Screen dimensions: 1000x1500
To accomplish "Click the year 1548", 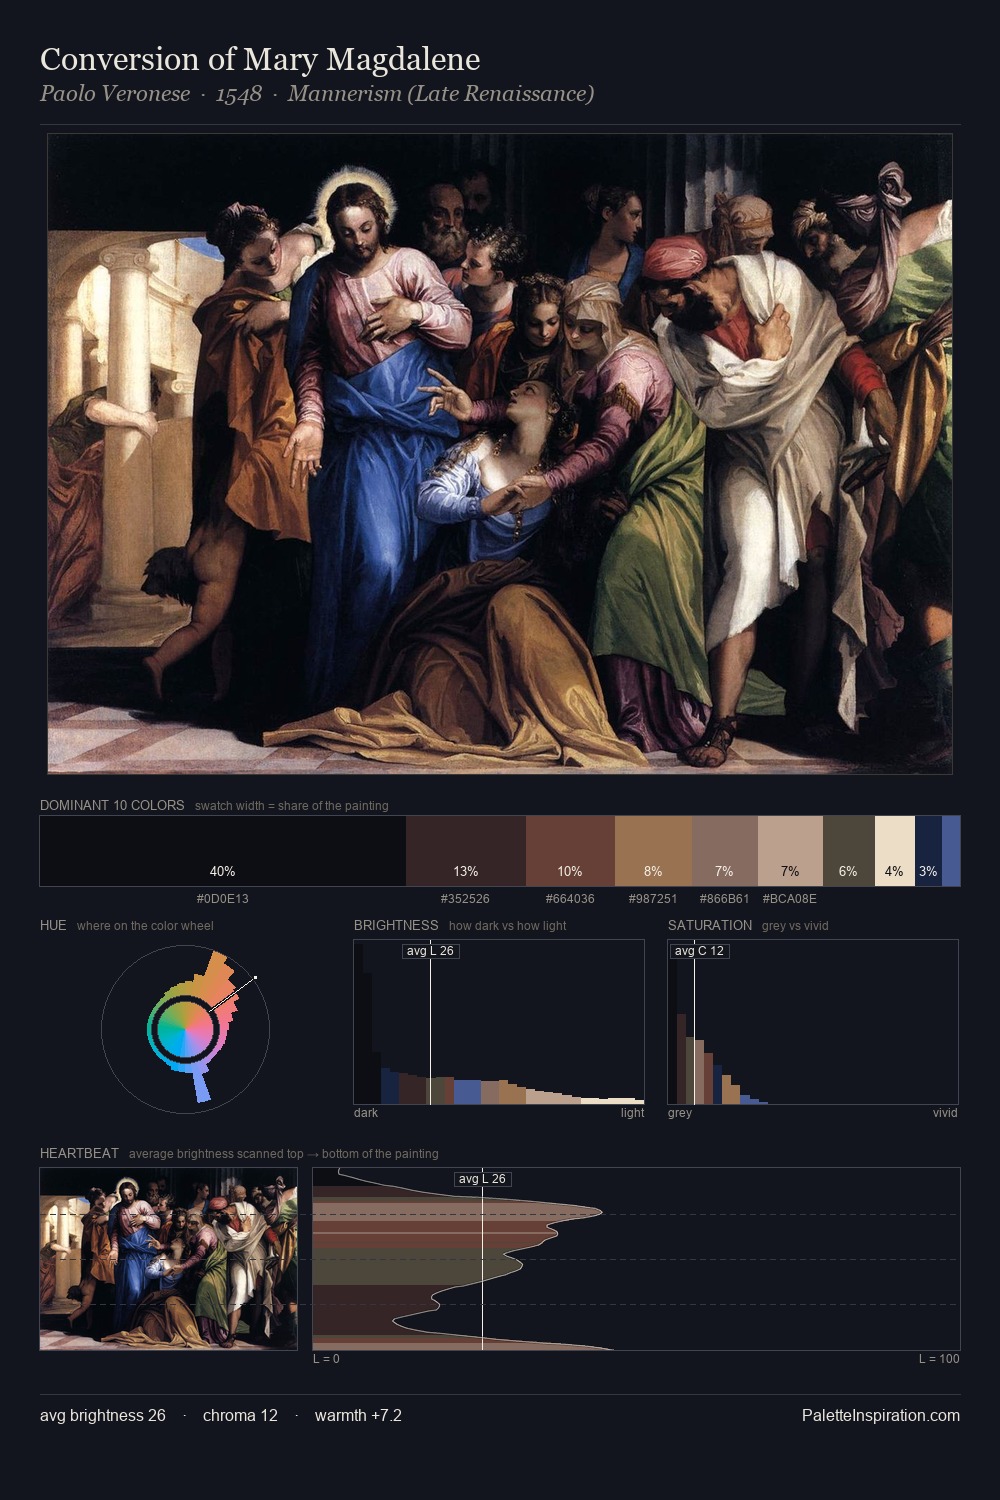I will pos(239,94).
